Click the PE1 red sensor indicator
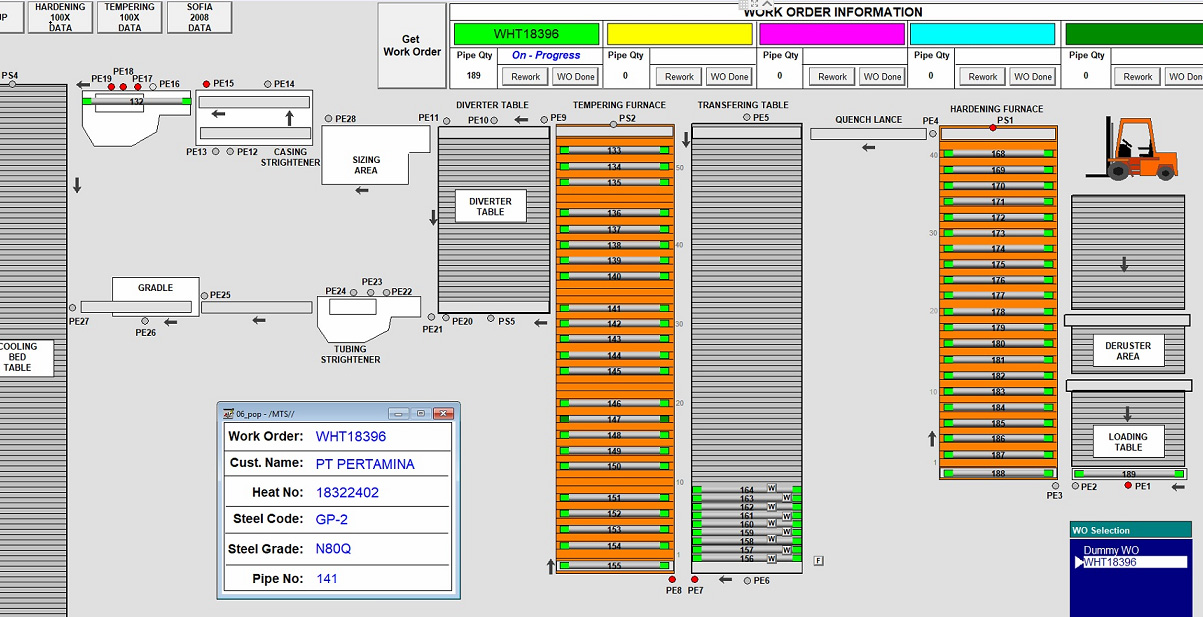The width and height of the screenshot is (1203, 617). click(1128, 486)
